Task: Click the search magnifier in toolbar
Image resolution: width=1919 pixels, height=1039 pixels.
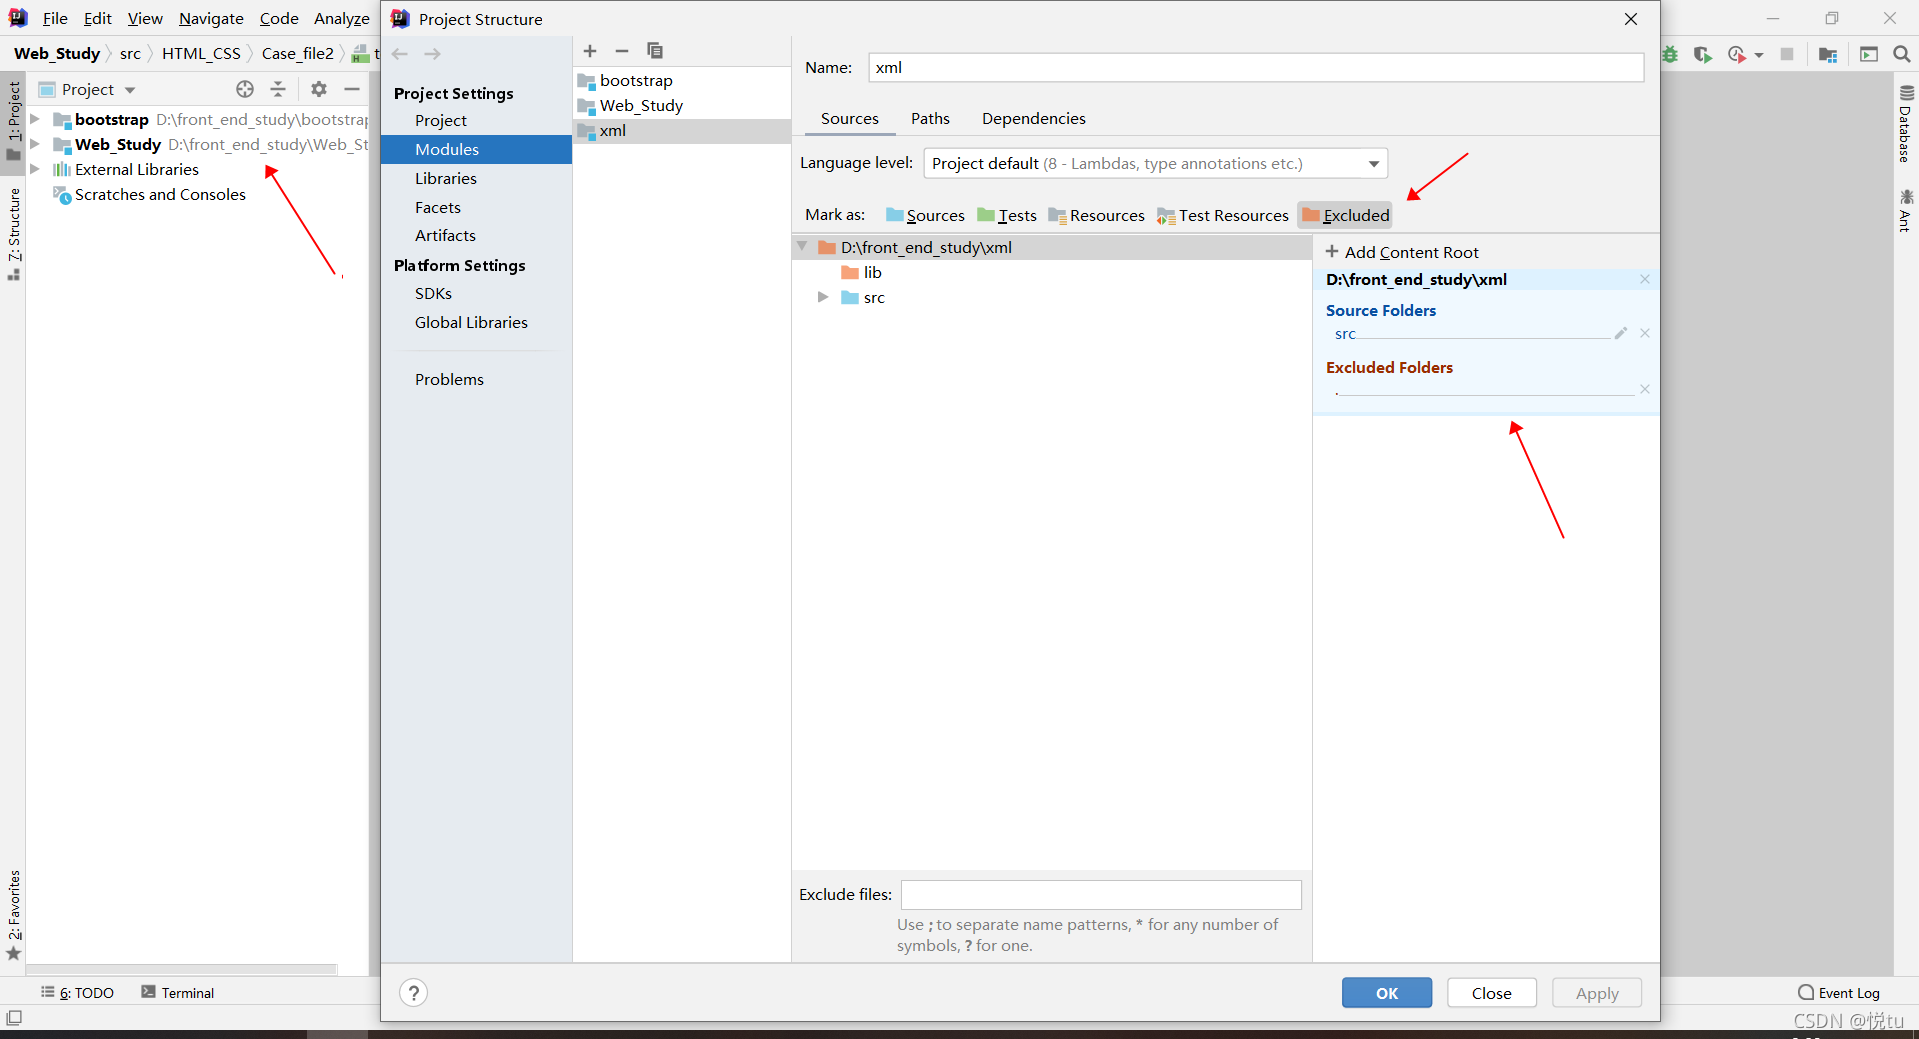Action: coord(1902,54)
